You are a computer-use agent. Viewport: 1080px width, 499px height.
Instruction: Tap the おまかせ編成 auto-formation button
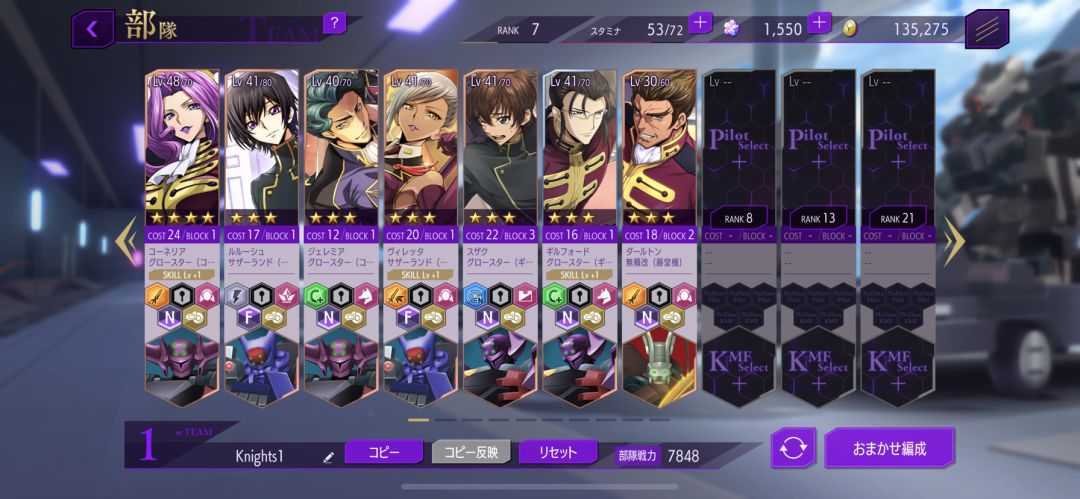click(889, 448)
